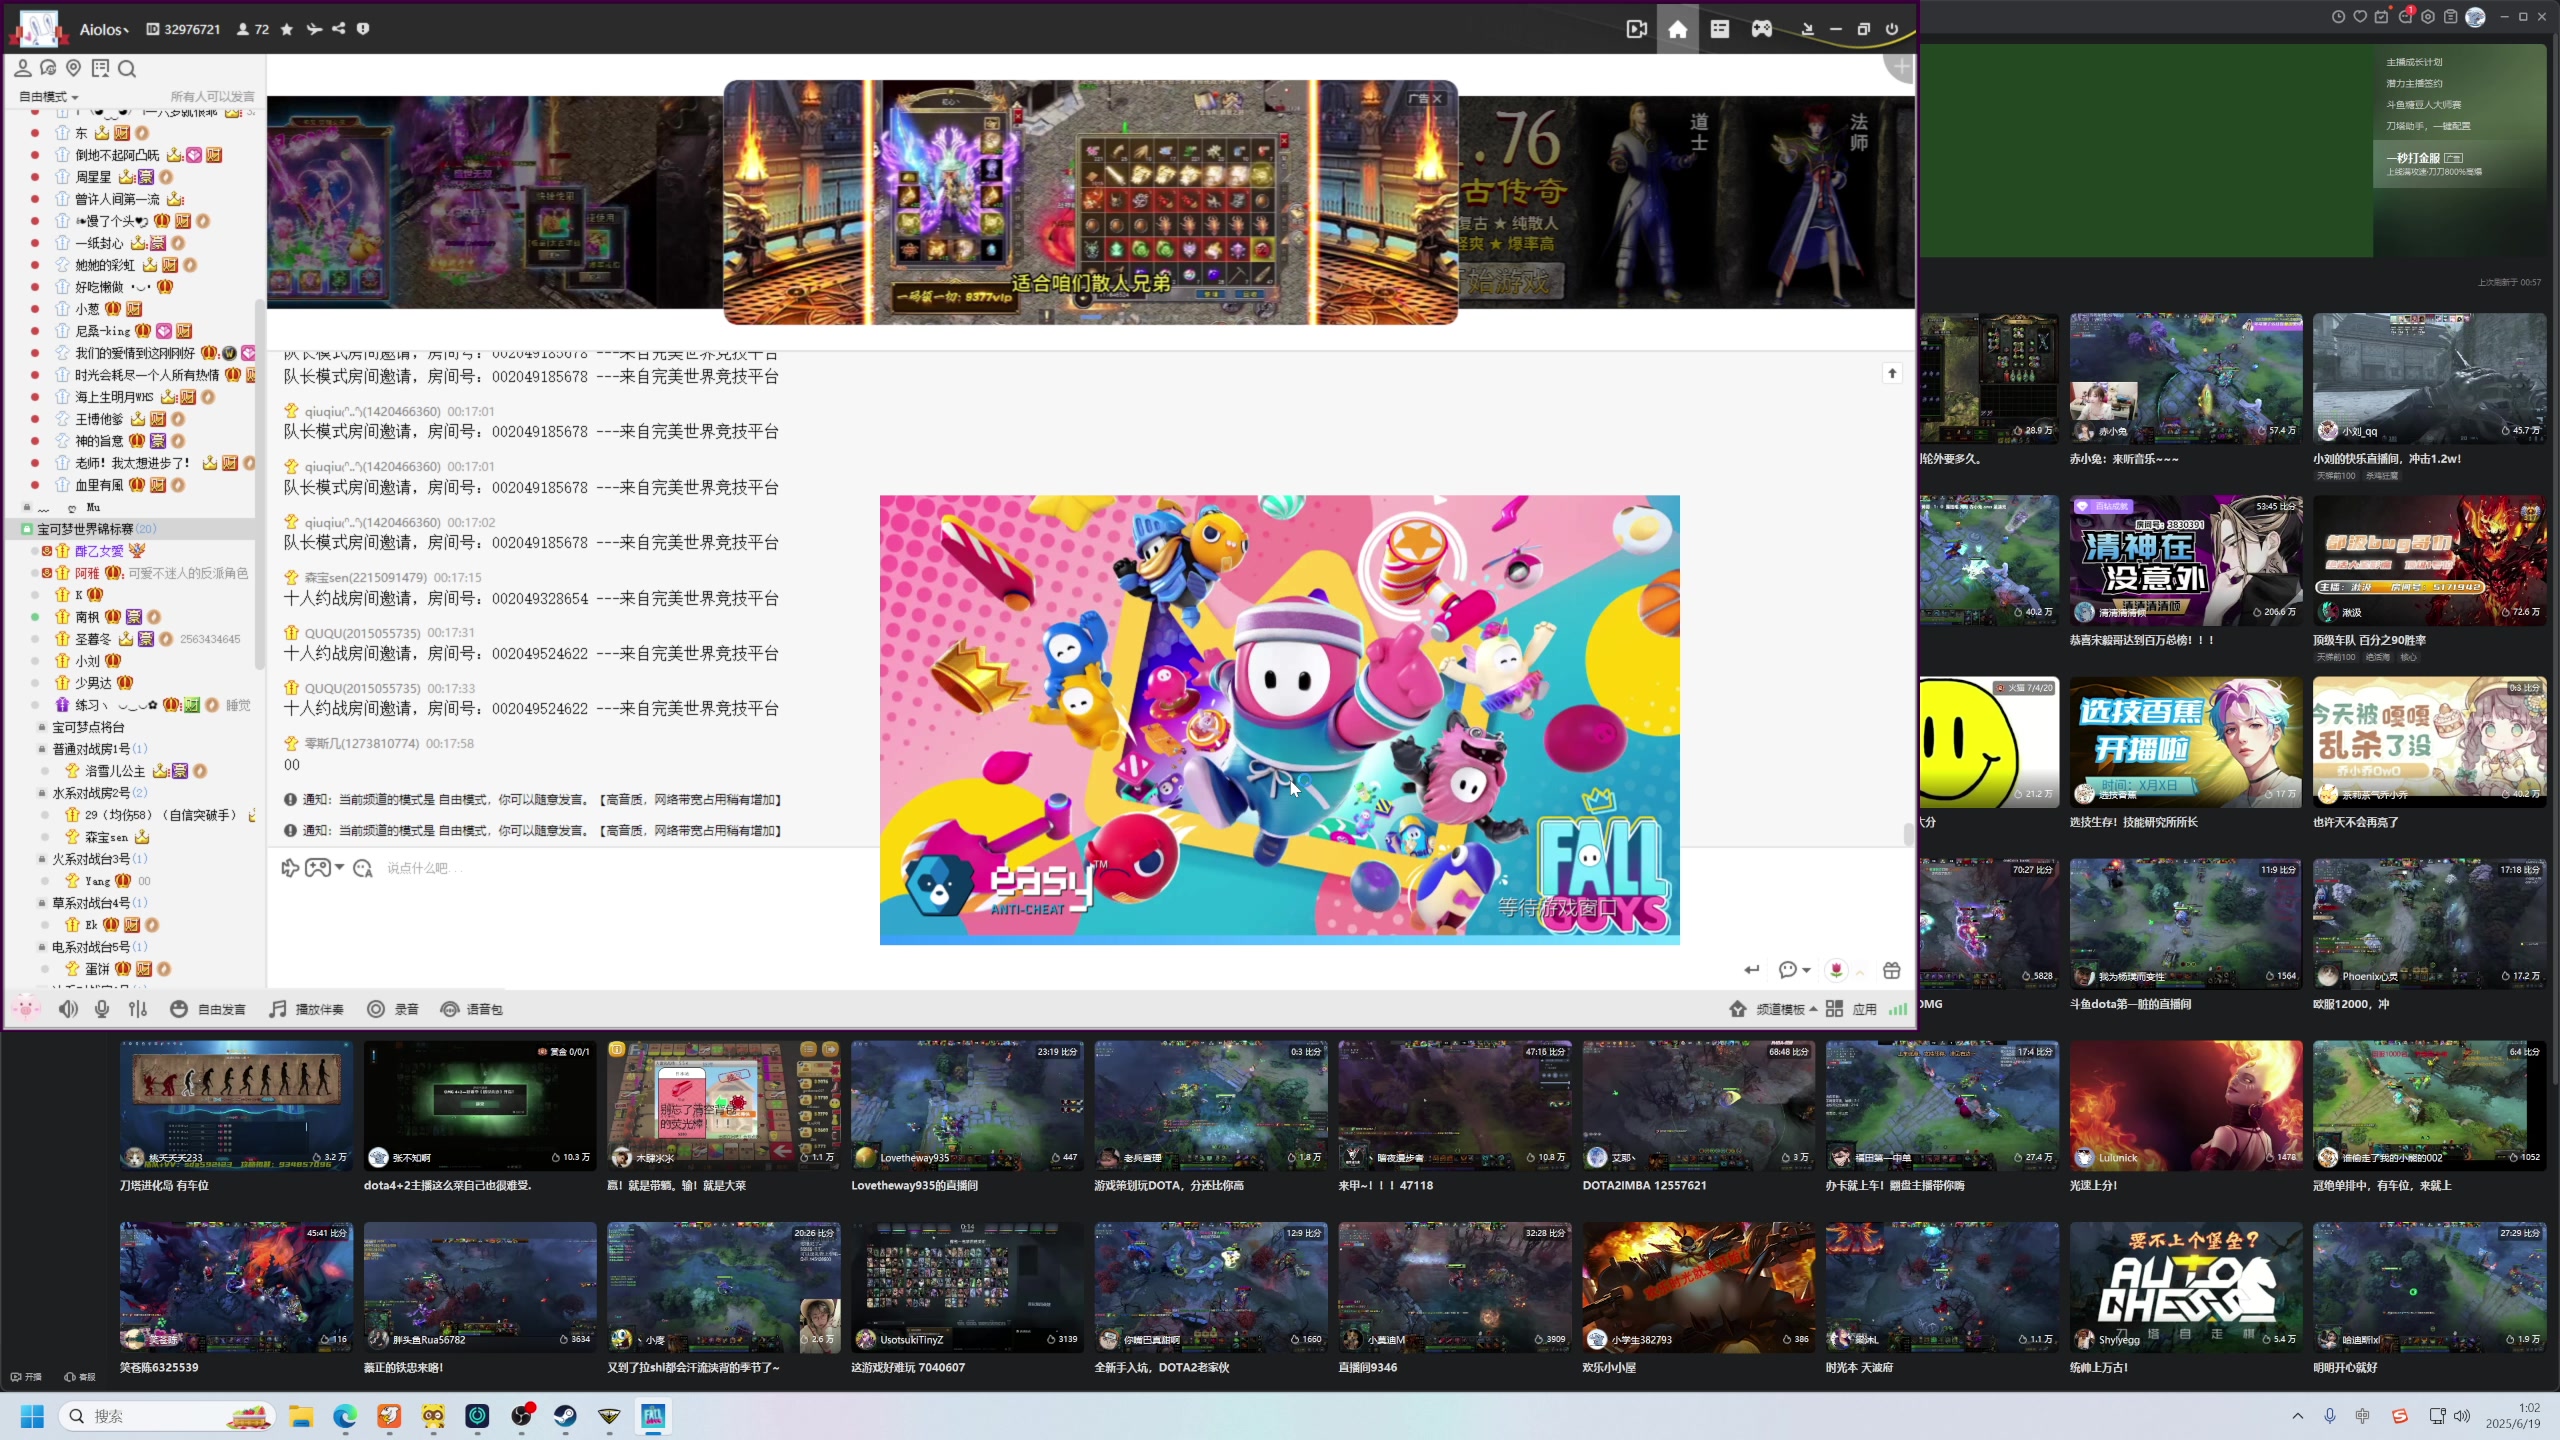Image resolution: width=2560 pixels, height=1440 pixels.
Task: Open the system tray volume icon
Action: pos(2462,1416)
